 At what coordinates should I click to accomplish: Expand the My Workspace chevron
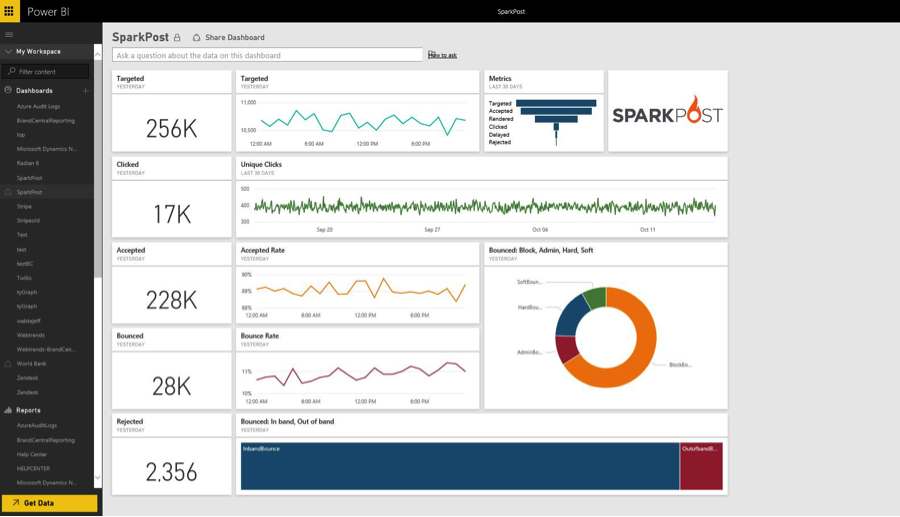[x=8, y=51]
